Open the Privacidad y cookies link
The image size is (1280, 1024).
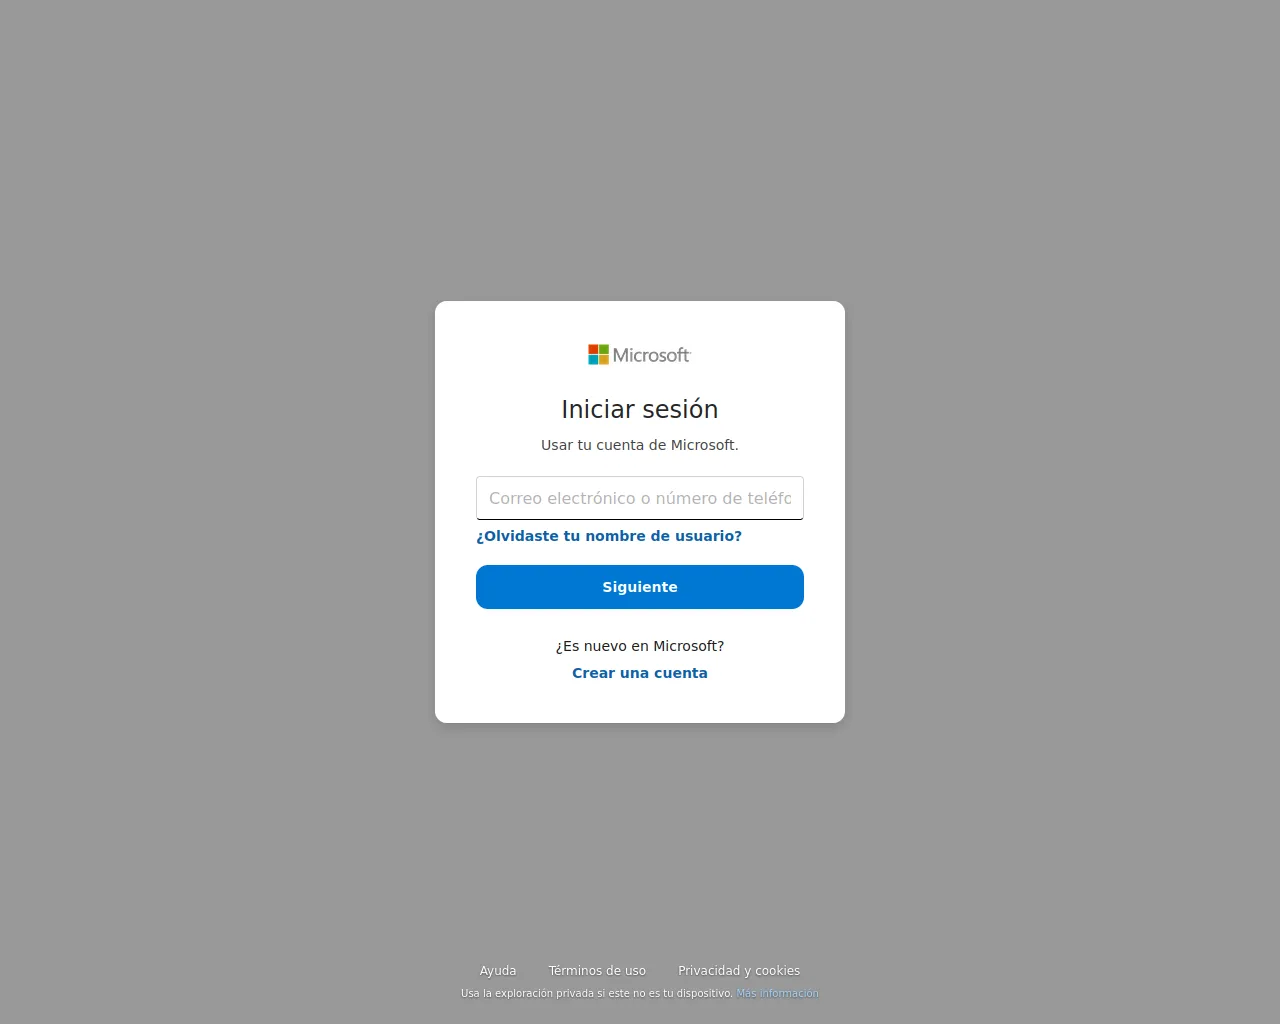click(739, 970)
